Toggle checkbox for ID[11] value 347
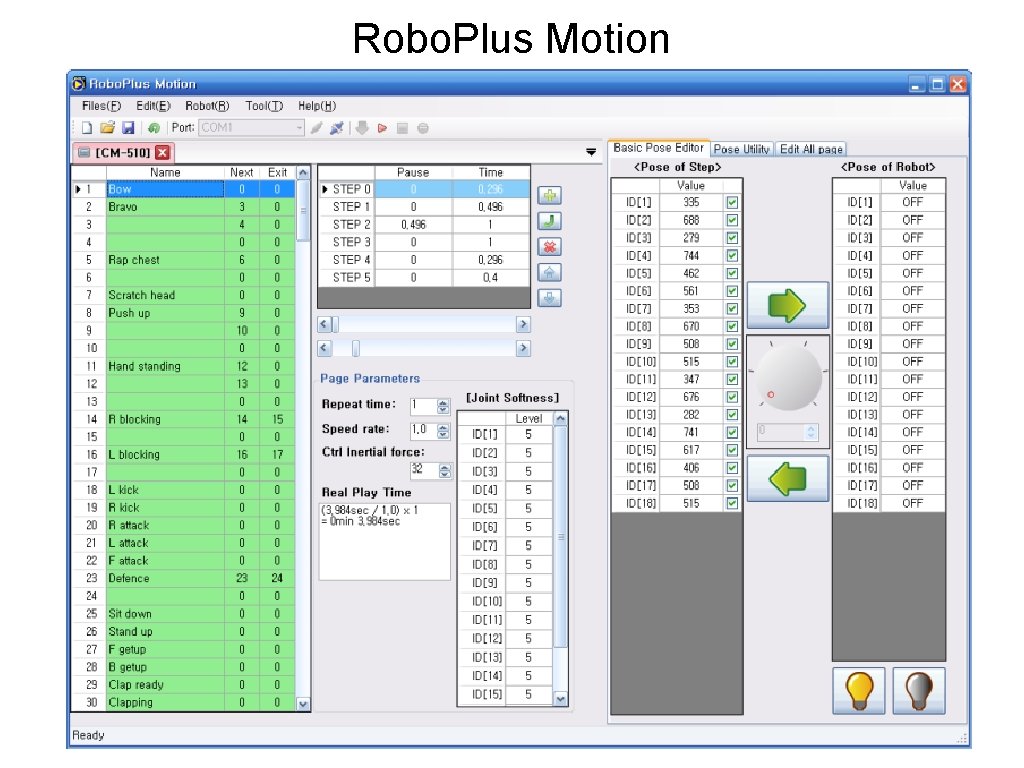Viewport: 1024px width, 768px height. (x=732, y=379)
